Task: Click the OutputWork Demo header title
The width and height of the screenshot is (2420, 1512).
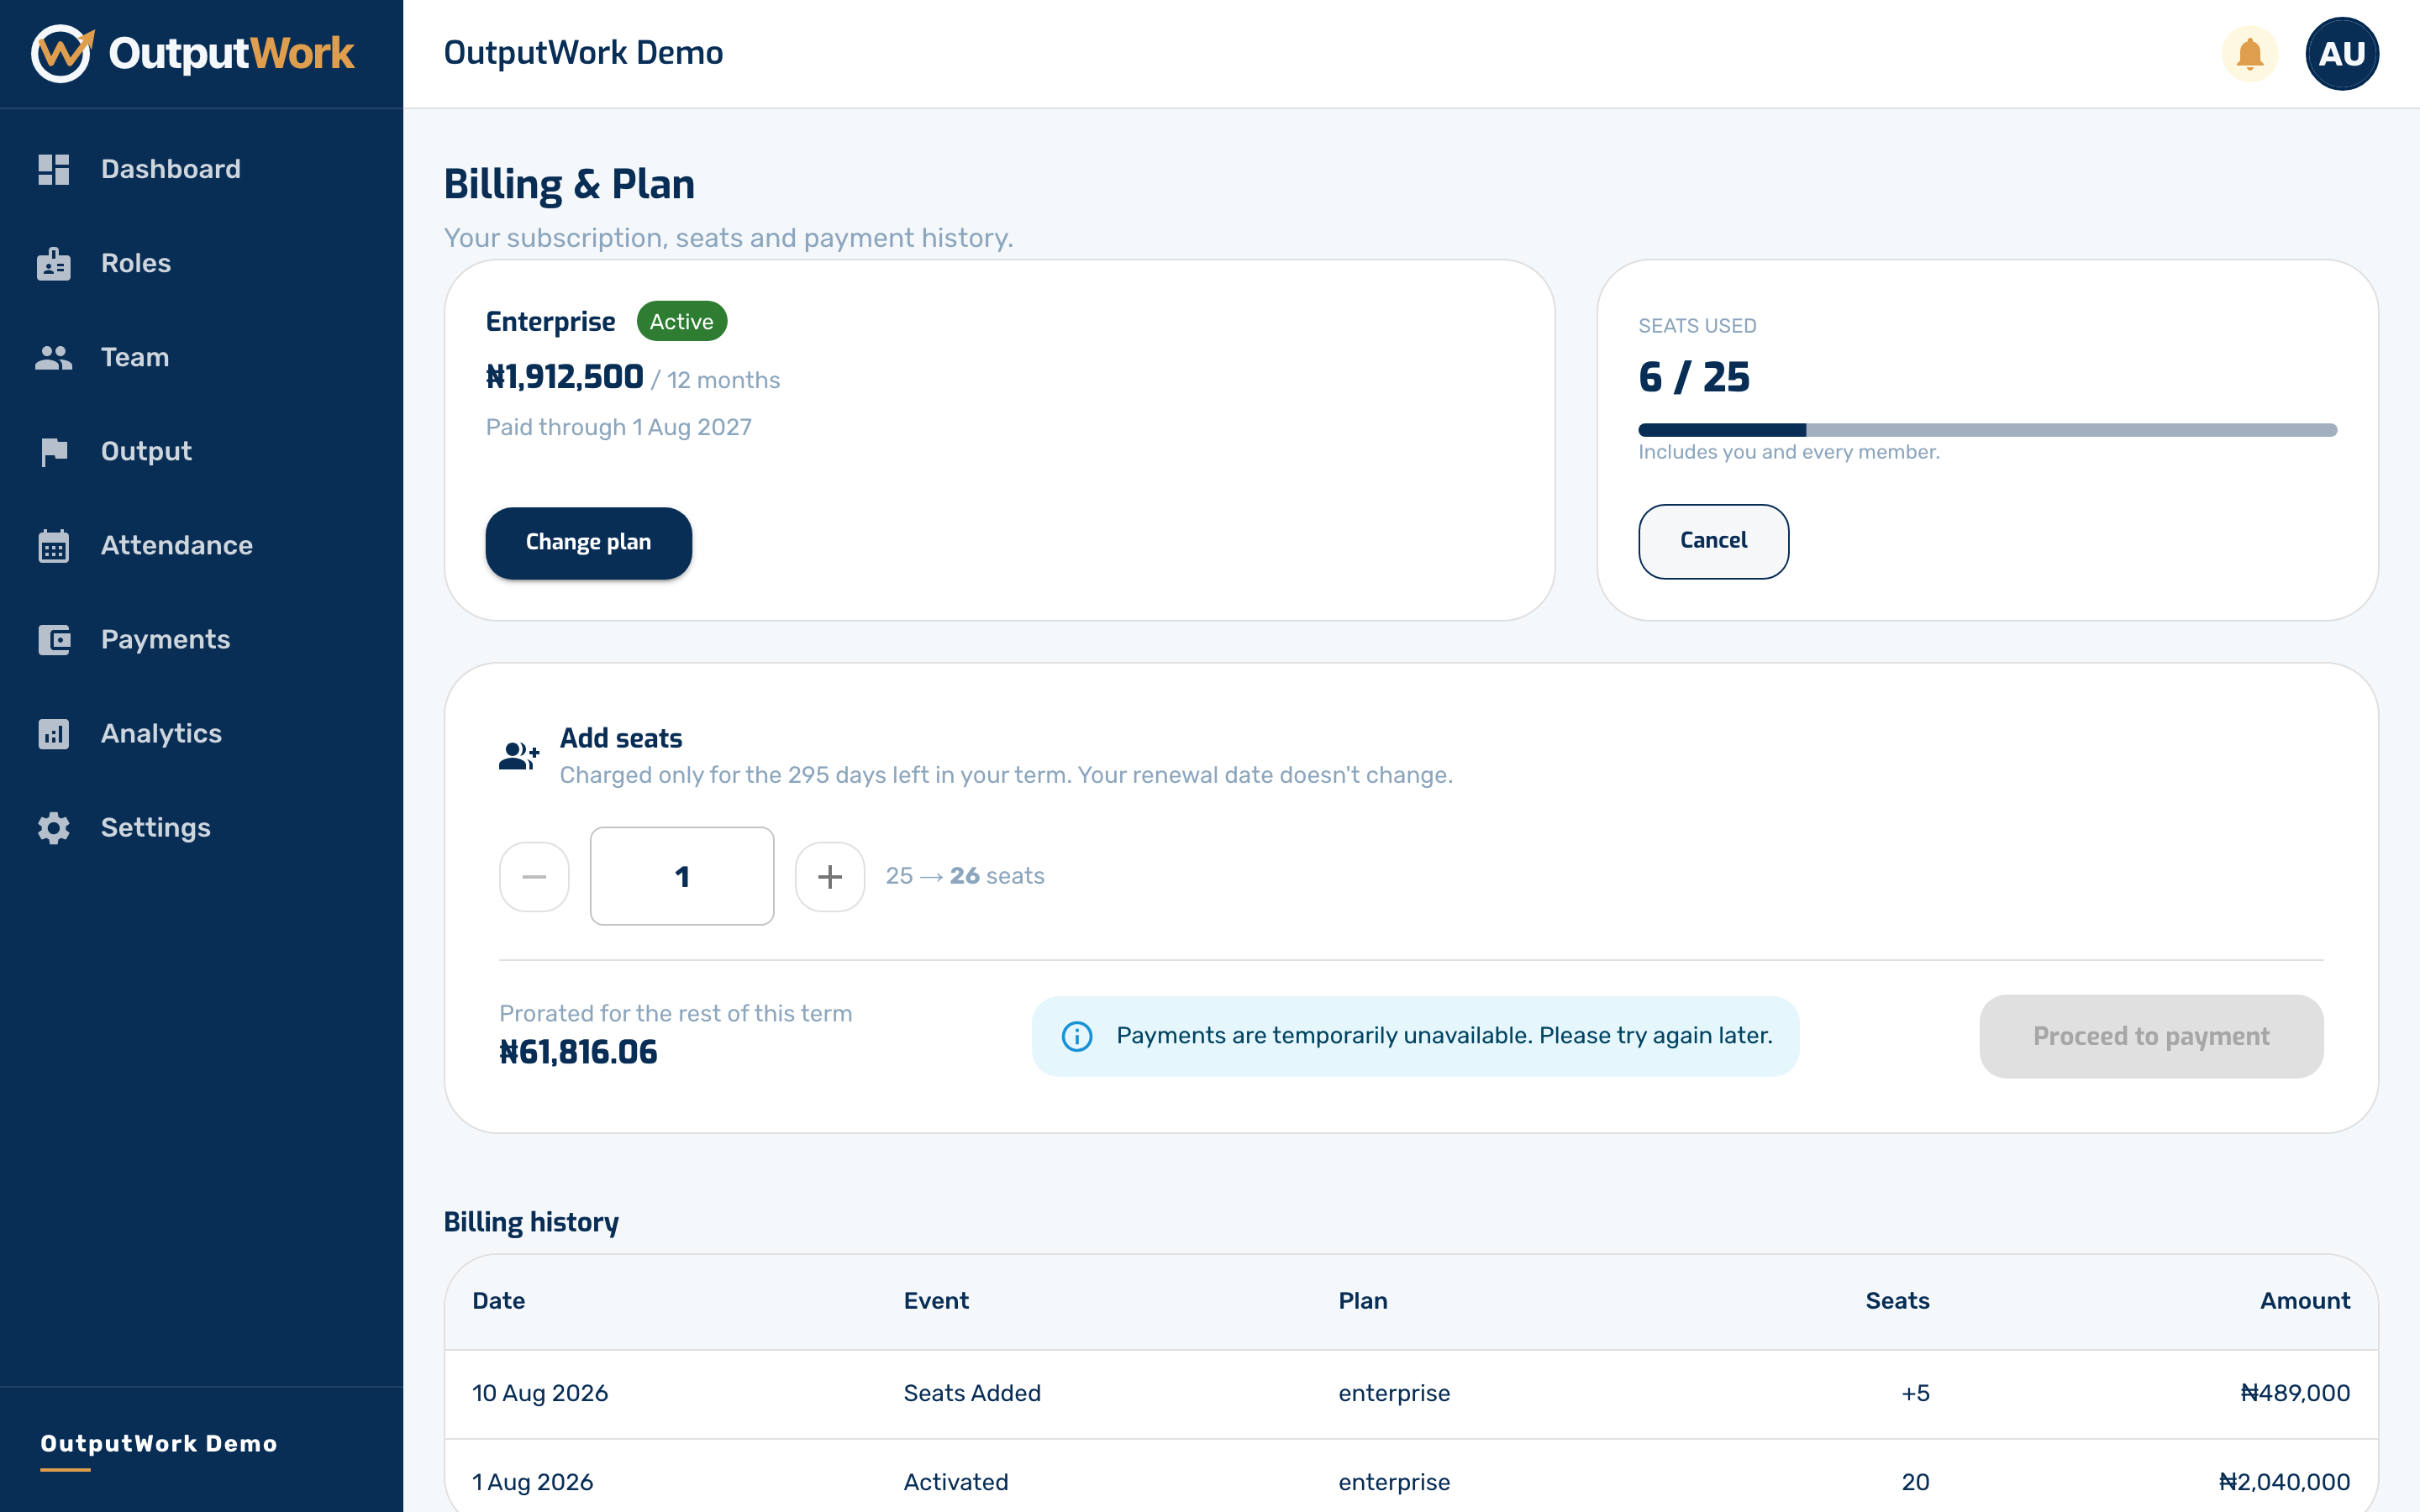Action: point(584,52)
